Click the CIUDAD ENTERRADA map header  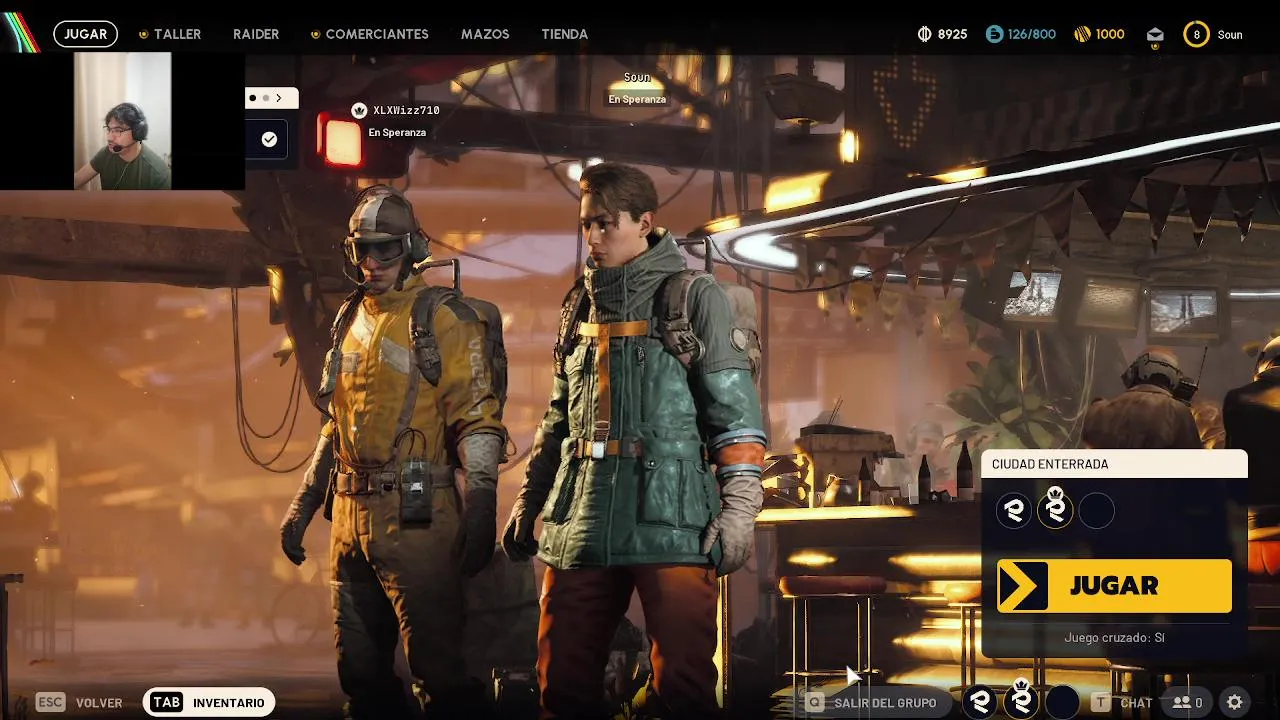1114,464
